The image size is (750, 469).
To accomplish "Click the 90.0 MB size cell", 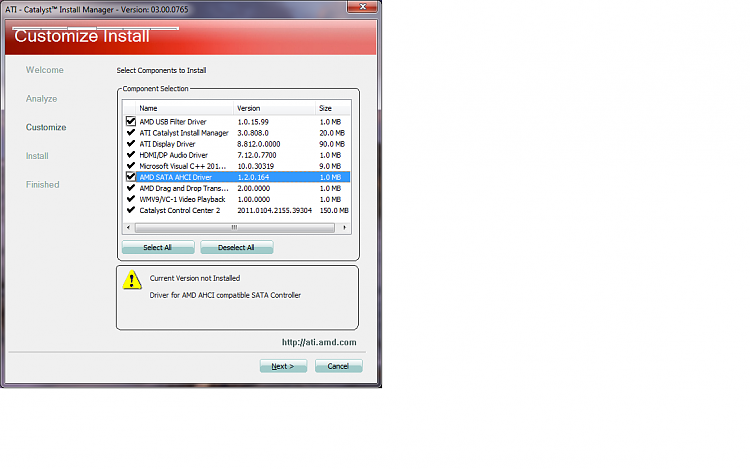I will point(332,144).
